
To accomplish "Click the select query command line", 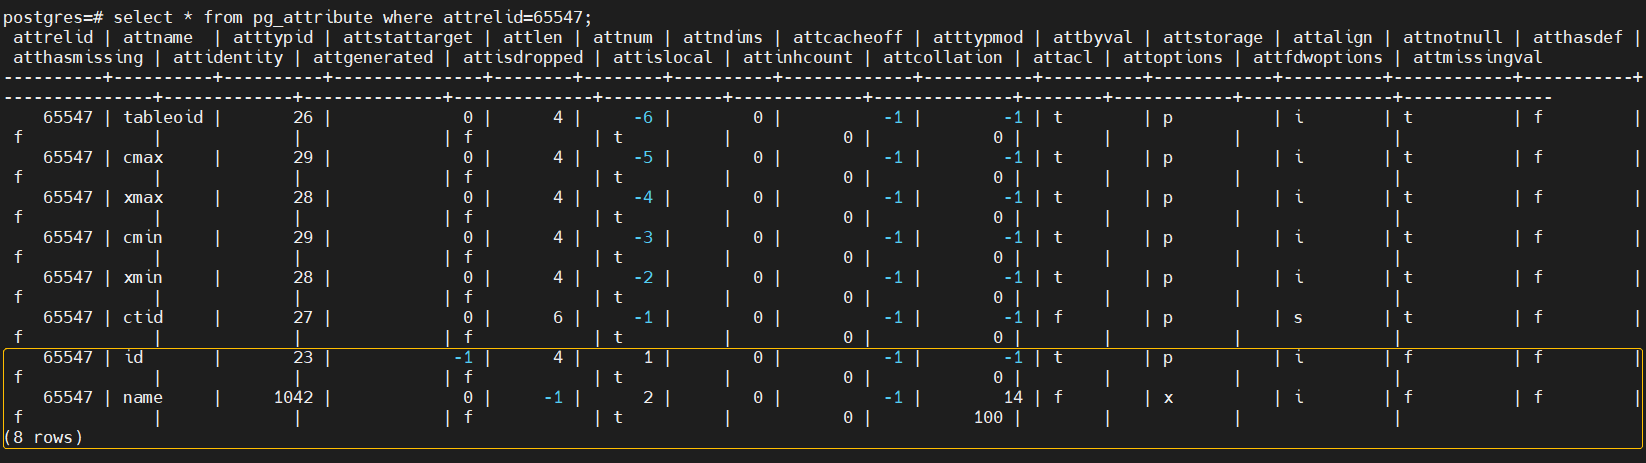I will coord(298,17).
